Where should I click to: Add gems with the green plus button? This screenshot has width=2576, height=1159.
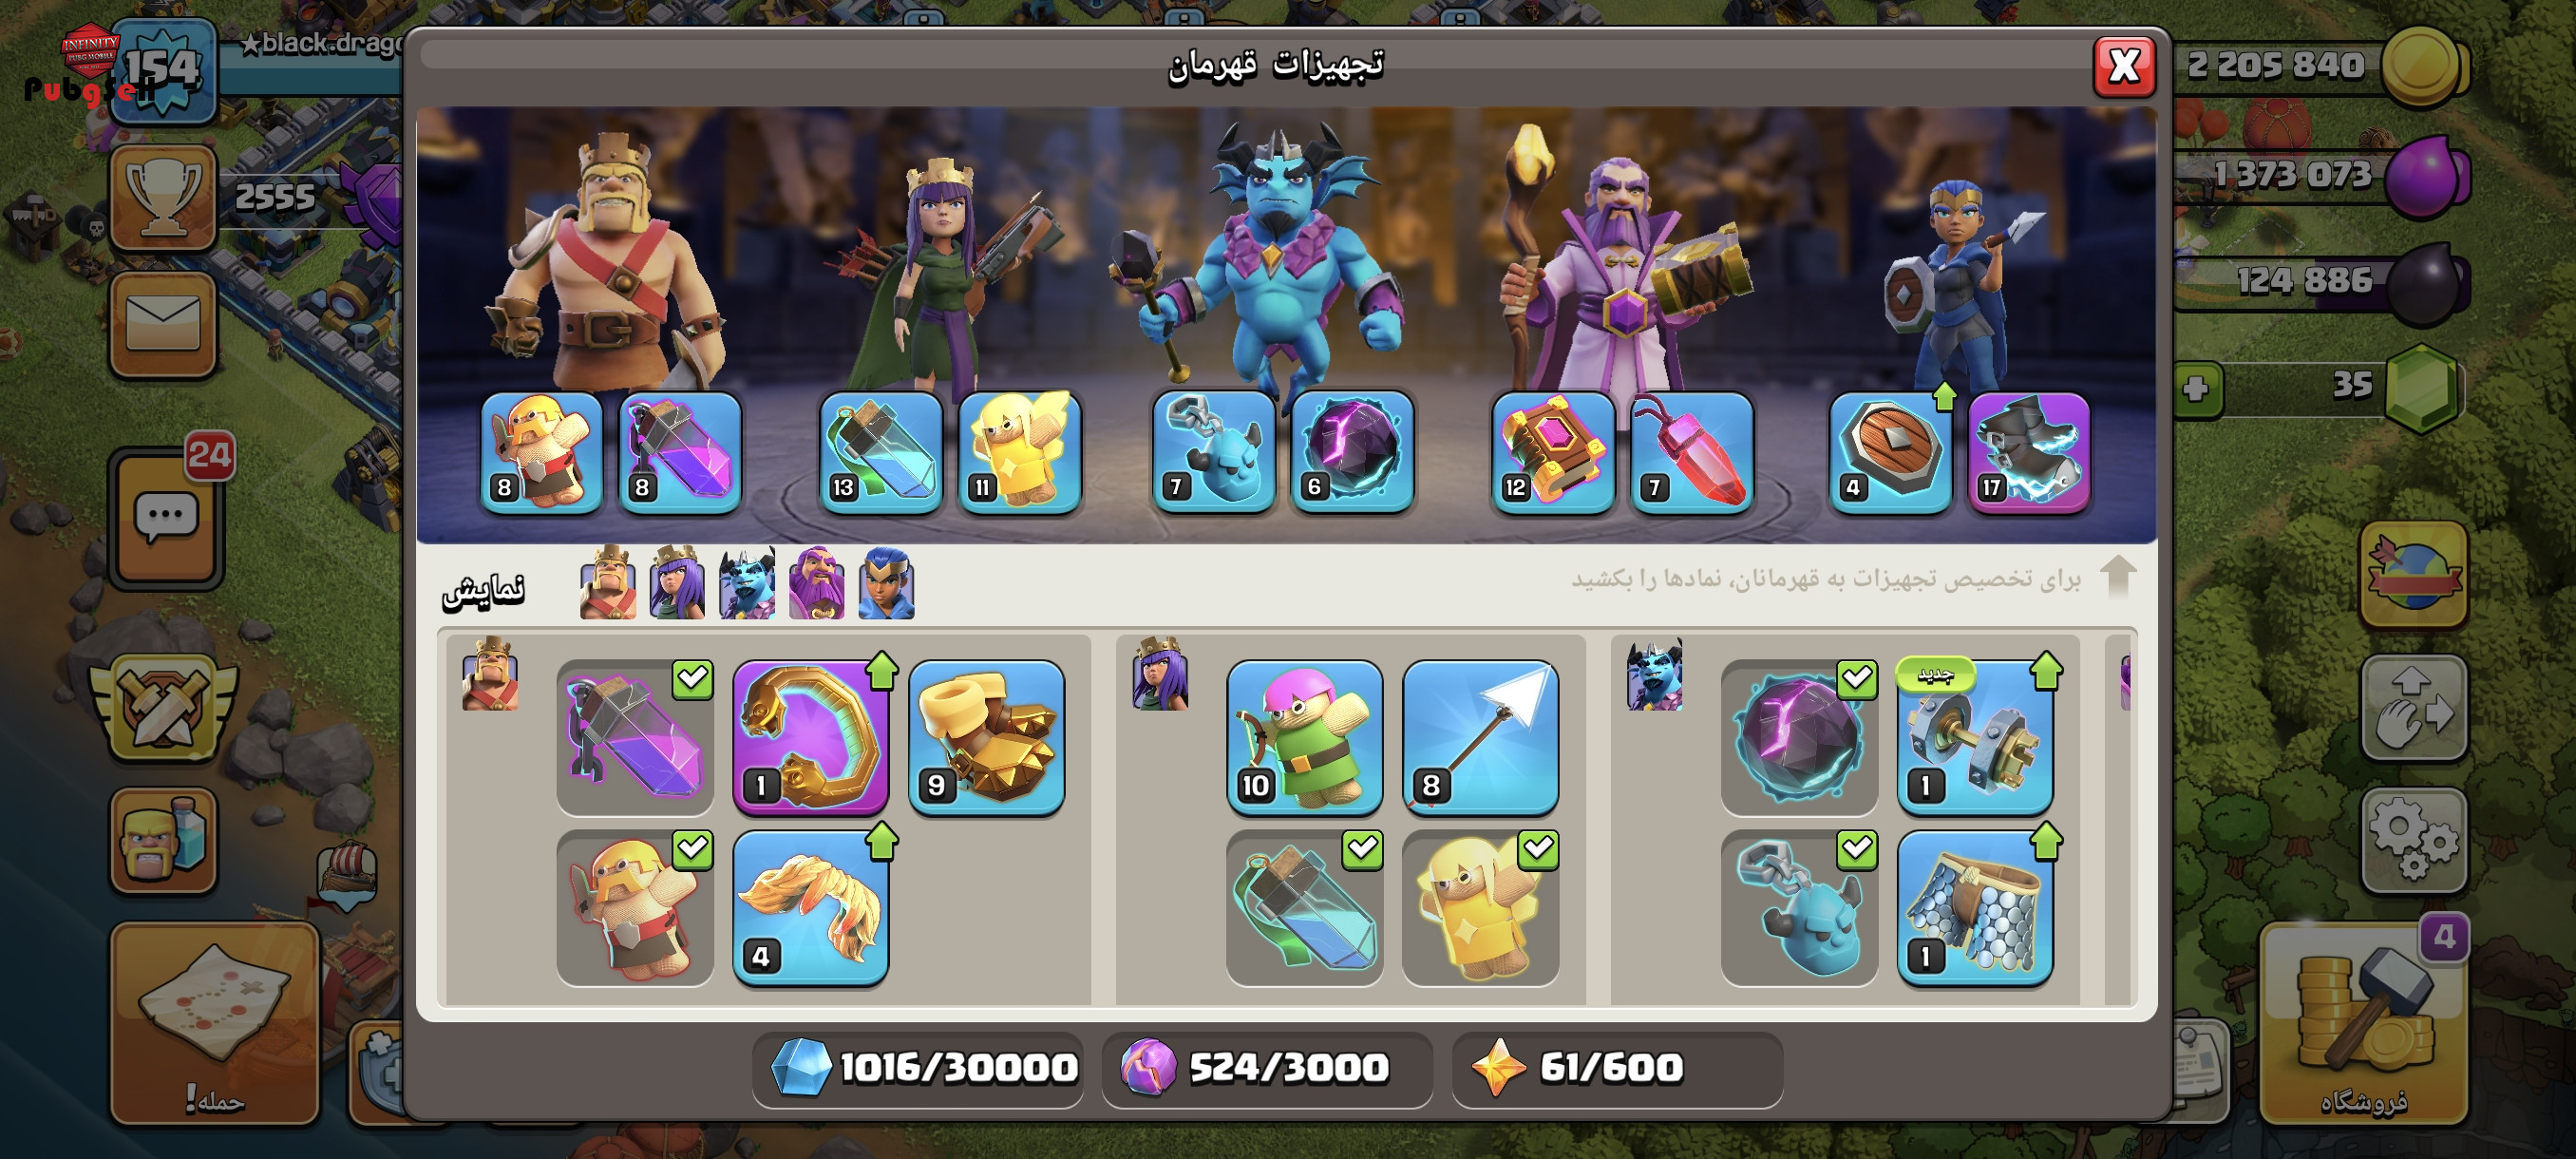point(2196,389)
